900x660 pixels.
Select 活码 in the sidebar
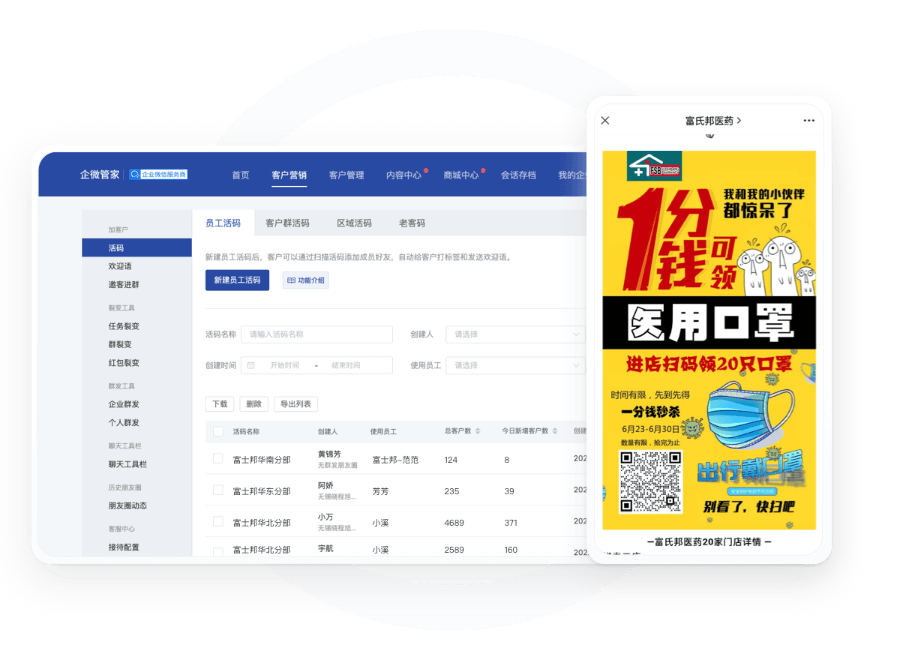(x=137, y=247)
